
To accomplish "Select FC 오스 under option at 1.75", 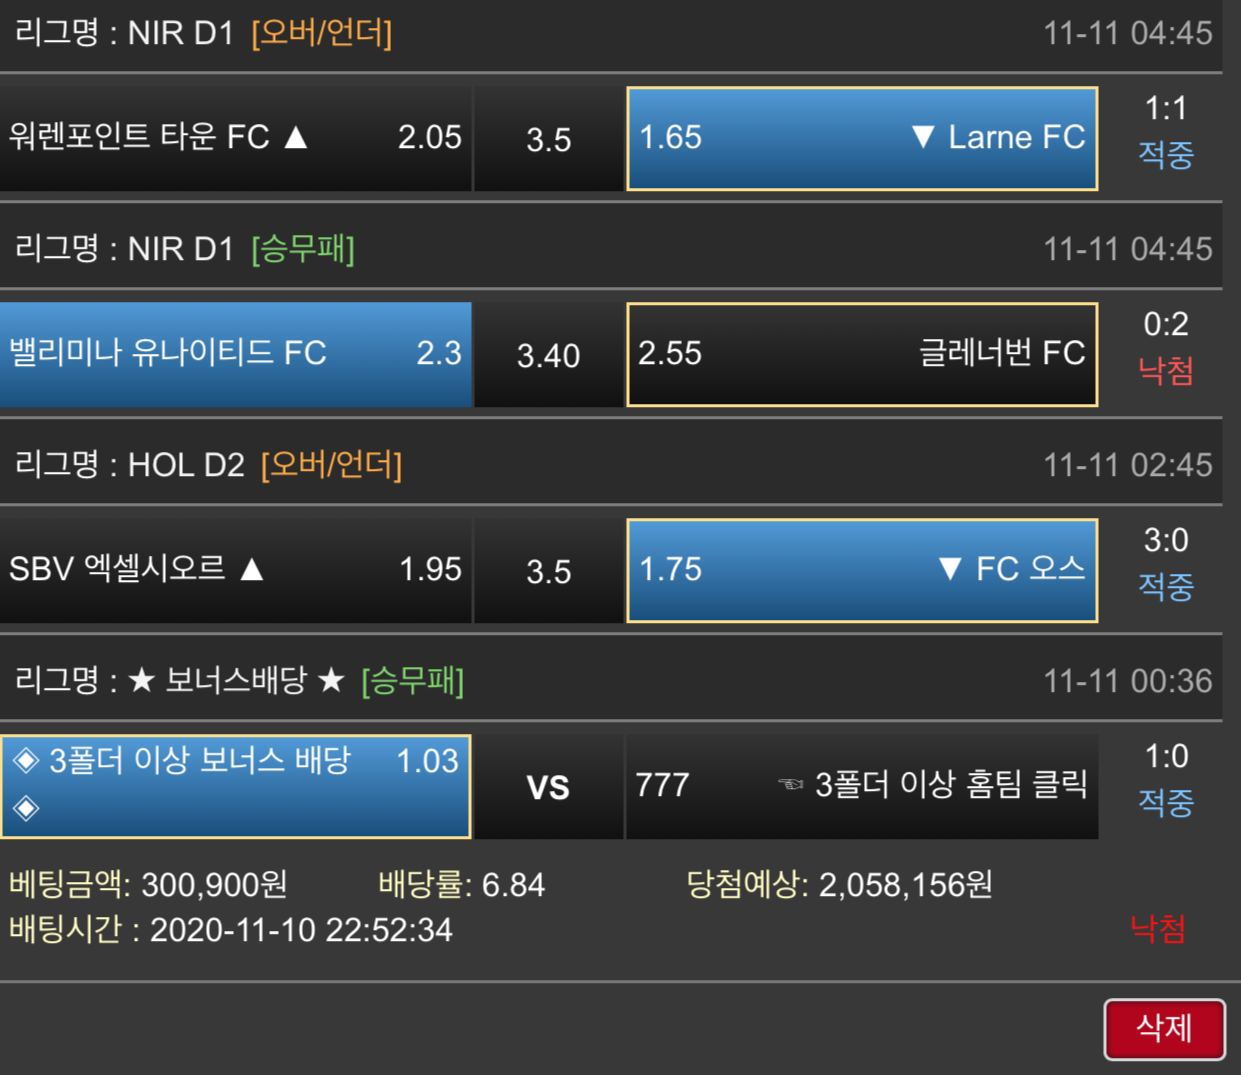I will tap(862, 570).
